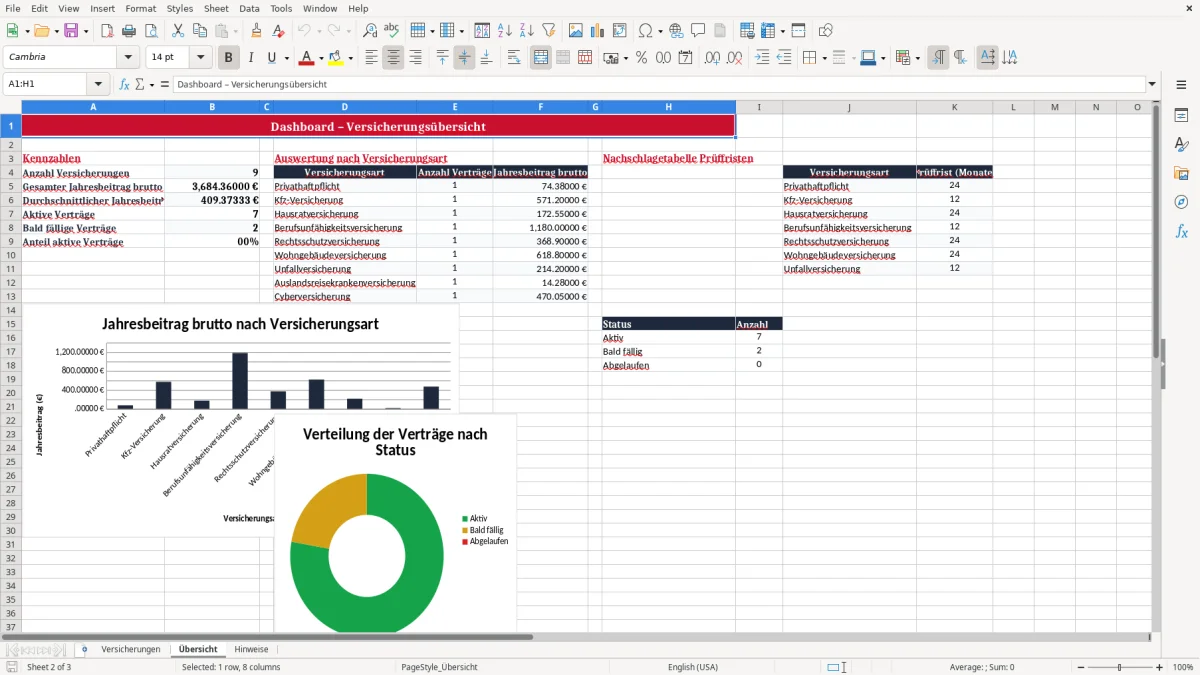Open the Borders dropdown arrow
This screenshot has height=675, width=1200.
click(824, 58)
